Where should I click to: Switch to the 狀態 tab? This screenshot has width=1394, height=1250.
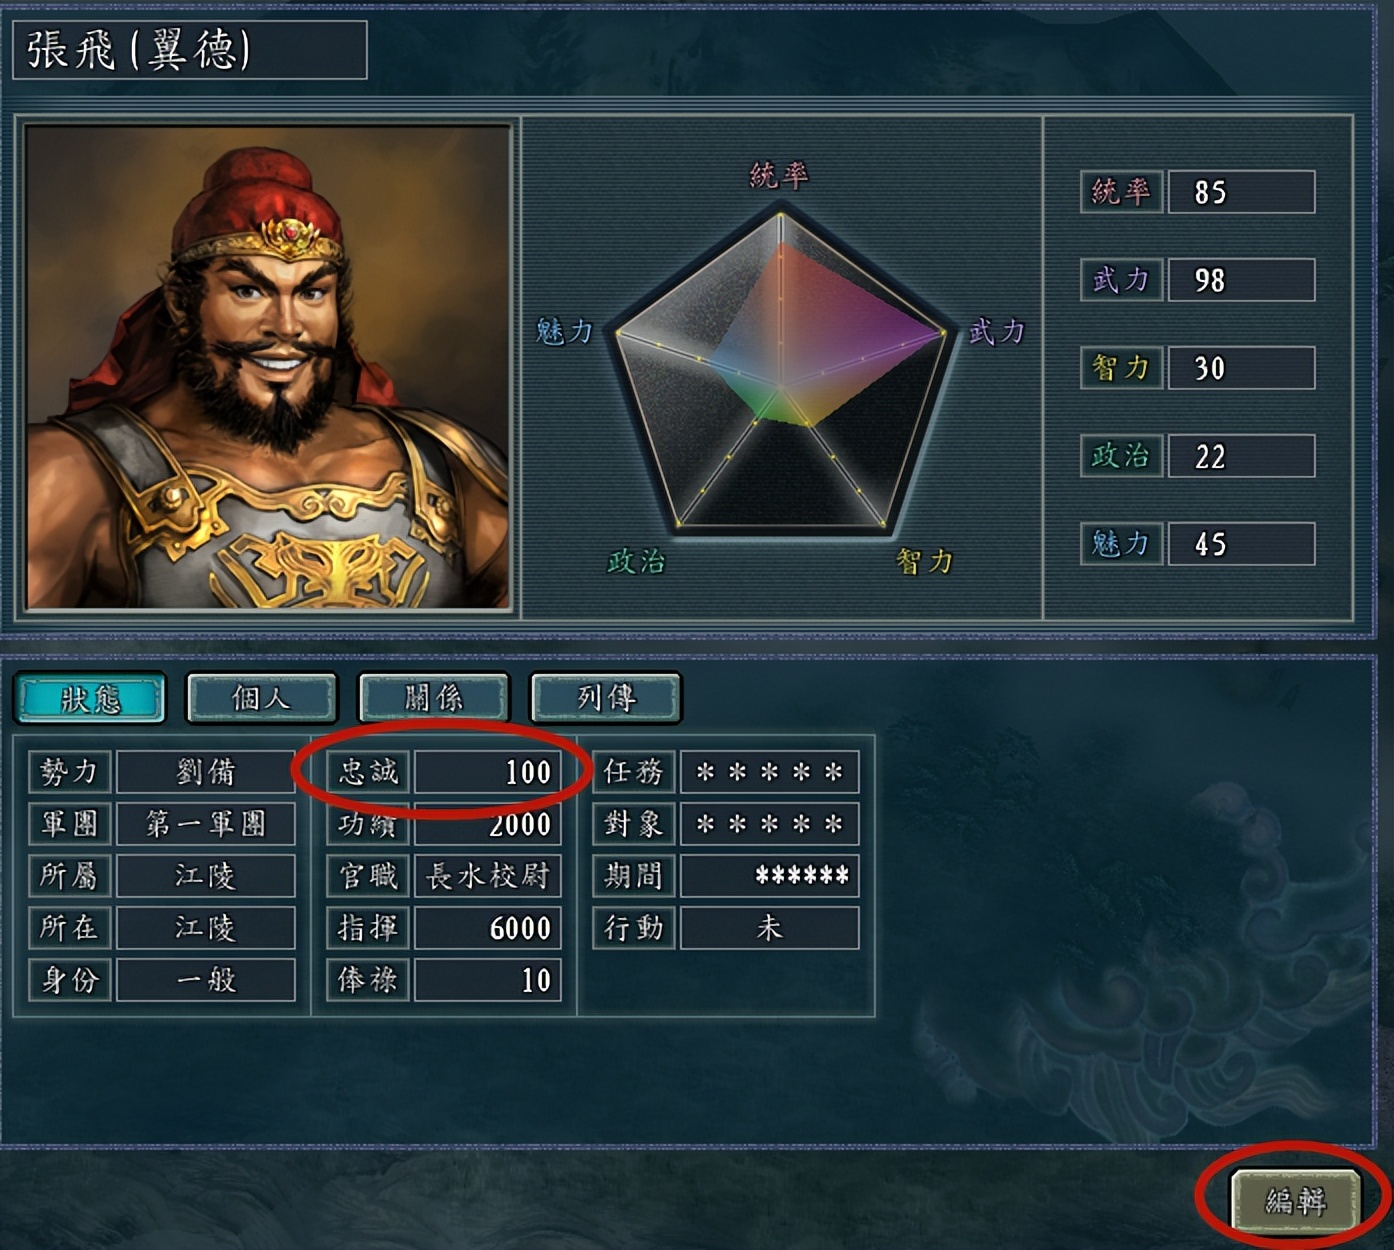click(x=90, y=697)
